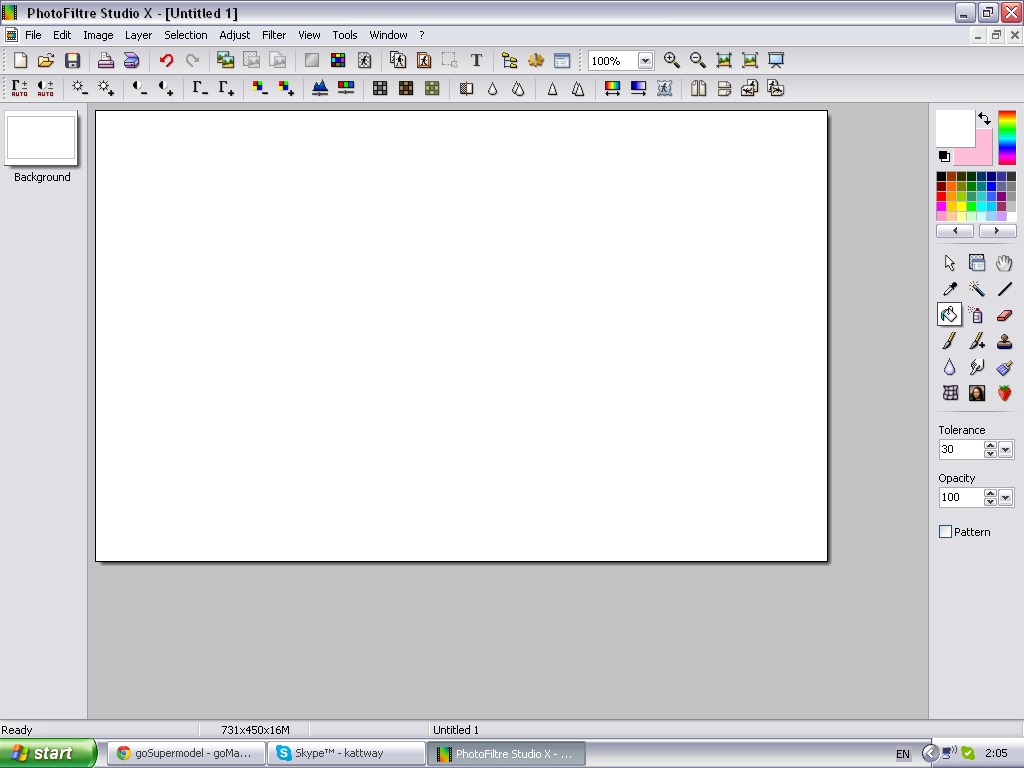Image resolution: width=1024 pixels, height=768 pixels.
Task: Decrease Opacity with the down spinner
Action: 990,502
